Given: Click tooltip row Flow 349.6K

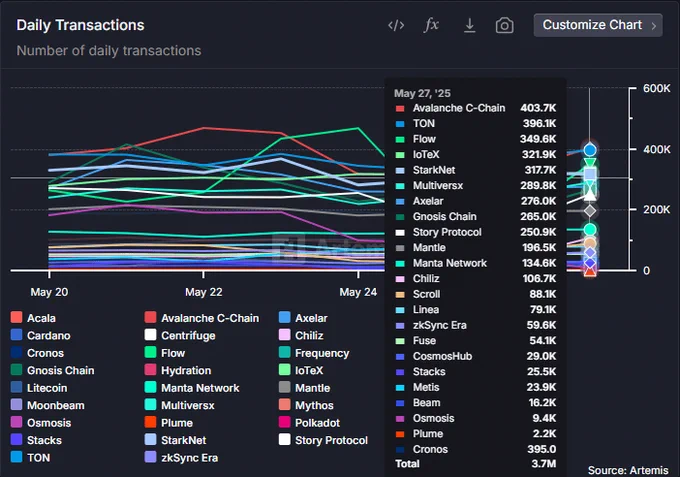Looking at the screenshot, I should click(476, 139).
